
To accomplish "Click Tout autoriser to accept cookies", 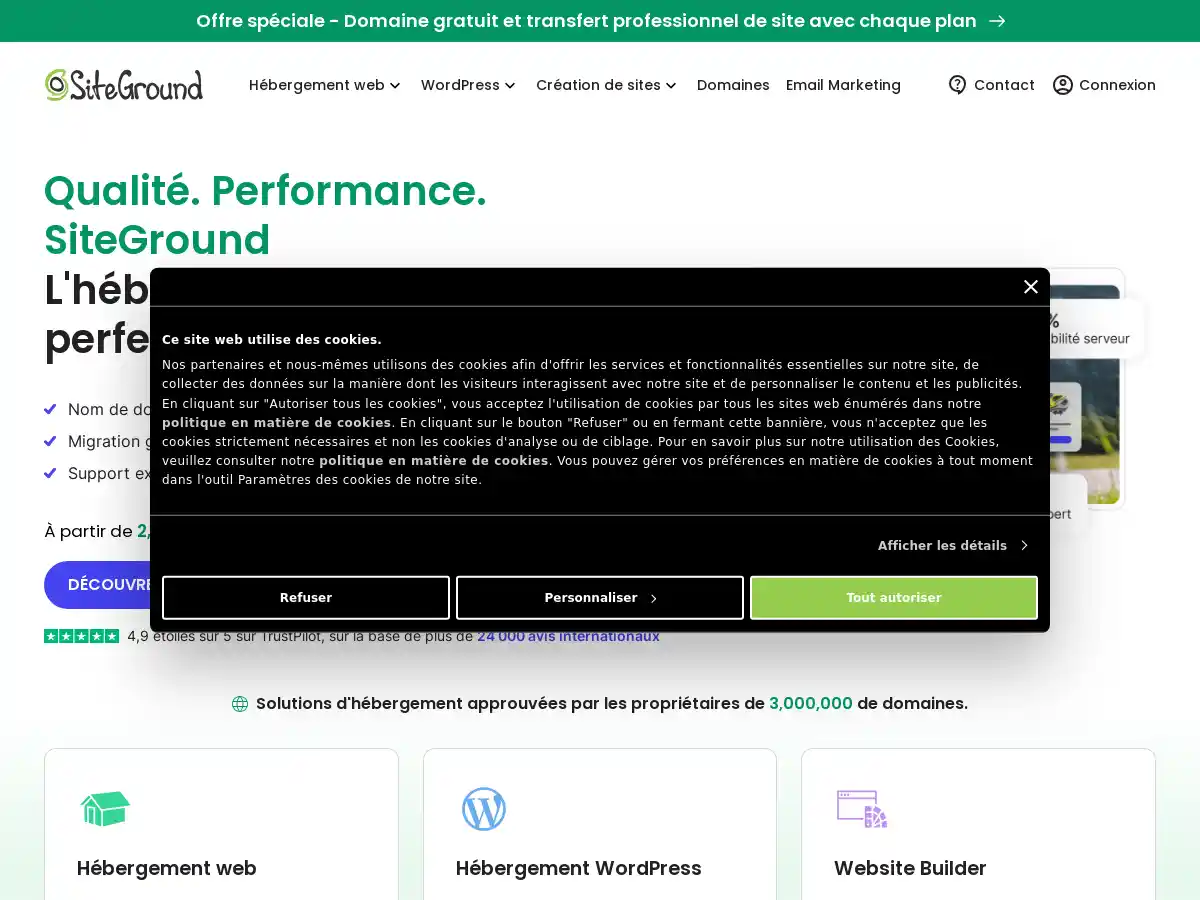I will point(893,597).
